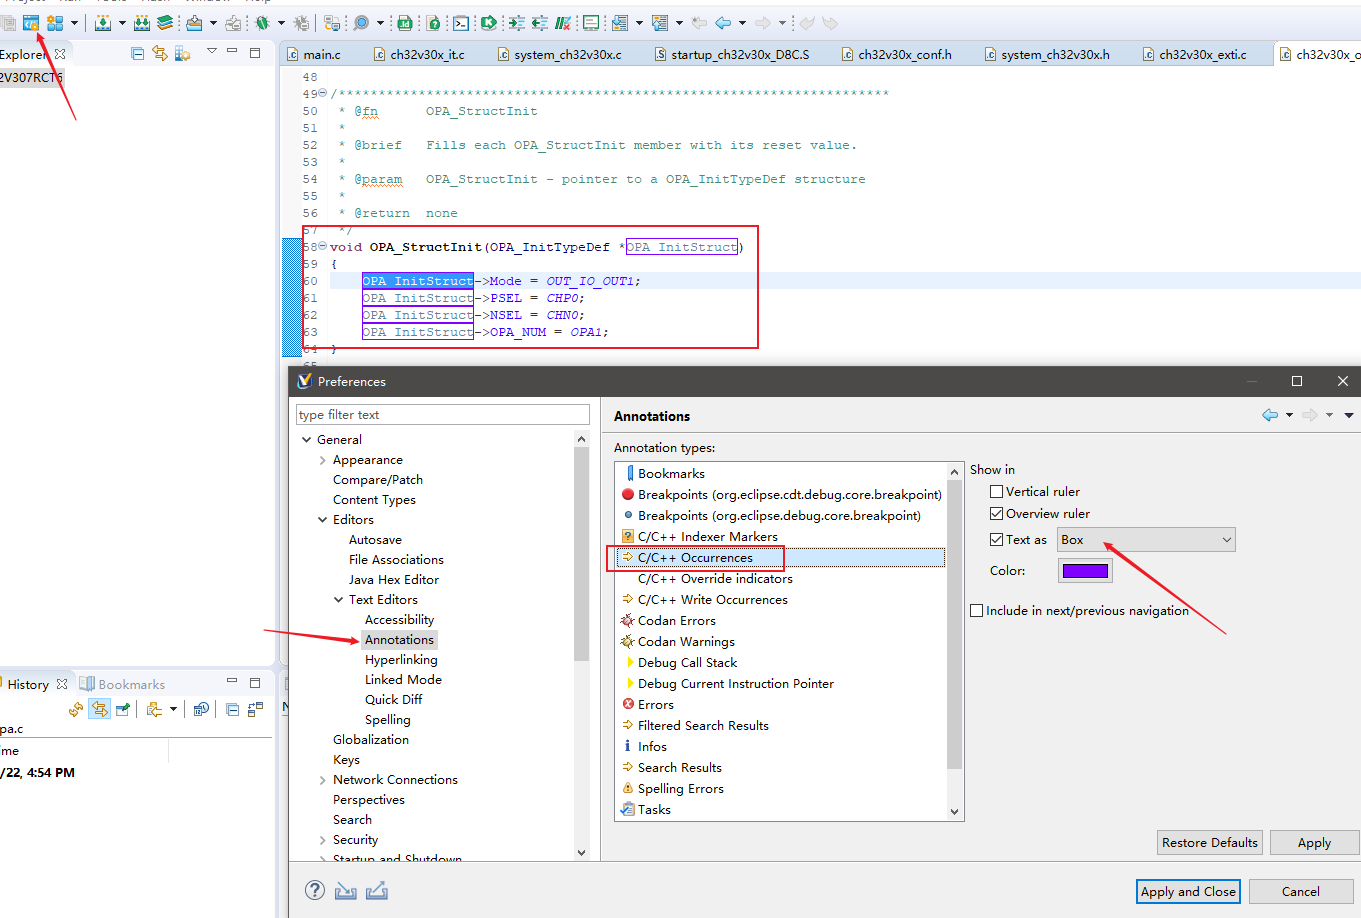Collapse the Editors tree node

[x=322, y=520]
